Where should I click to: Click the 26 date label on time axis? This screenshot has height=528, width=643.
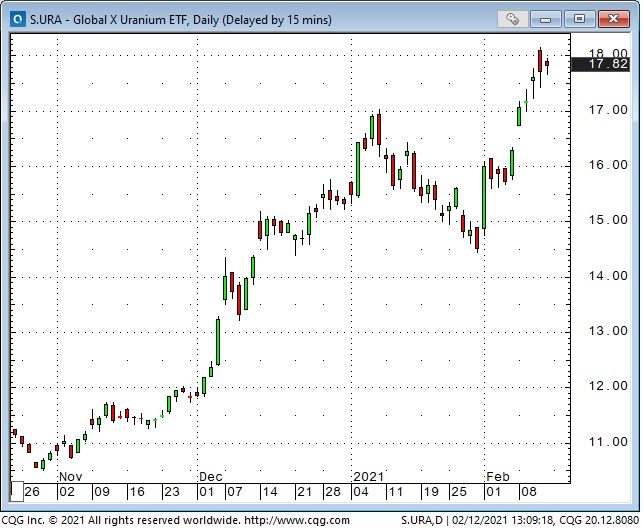[32, 492]
